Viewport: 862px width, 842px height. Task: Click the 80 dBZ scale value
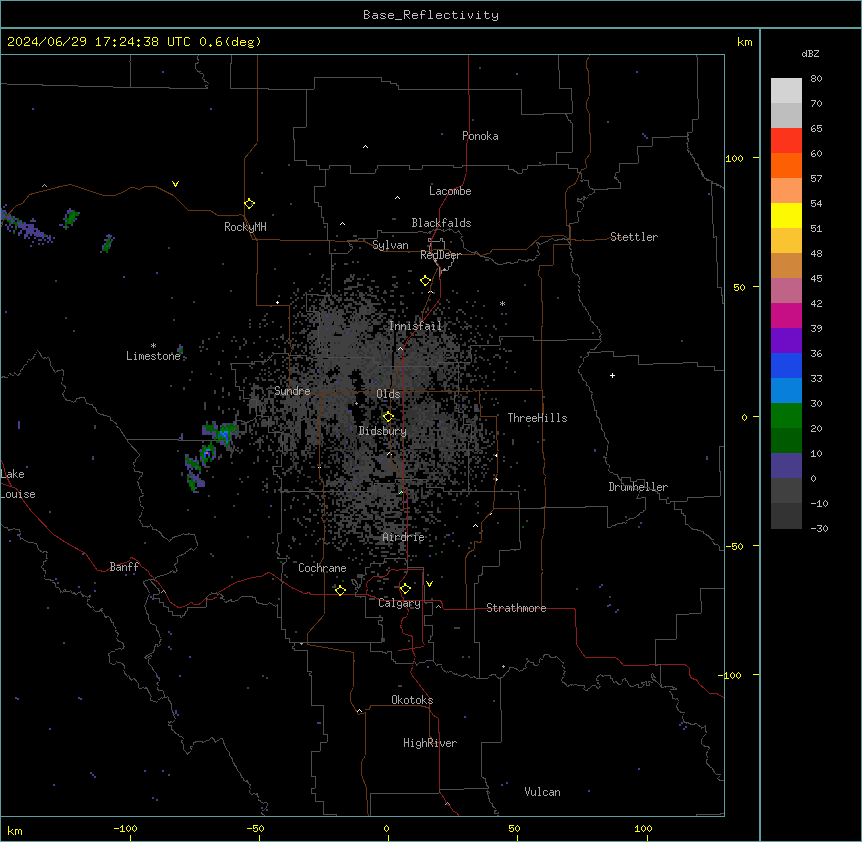click(x=816, y=79)
